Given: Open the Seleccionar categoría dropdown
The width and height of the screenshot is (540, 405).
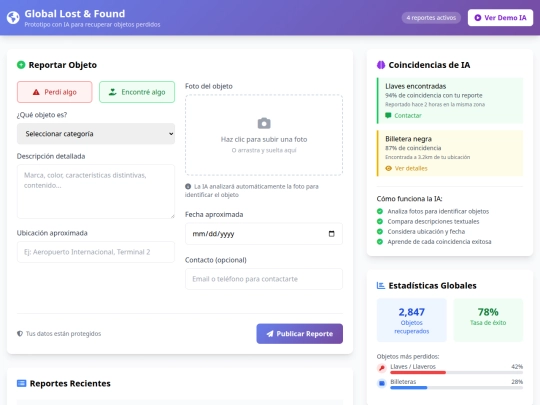Looking at the screenshot, I should click(x=96, y=134).
